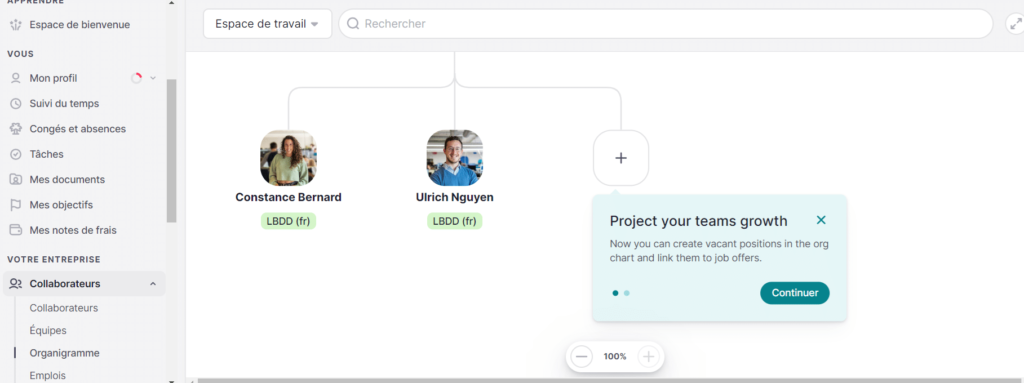
Task: Open the Équipes sub-item
Action: (48, 331)
